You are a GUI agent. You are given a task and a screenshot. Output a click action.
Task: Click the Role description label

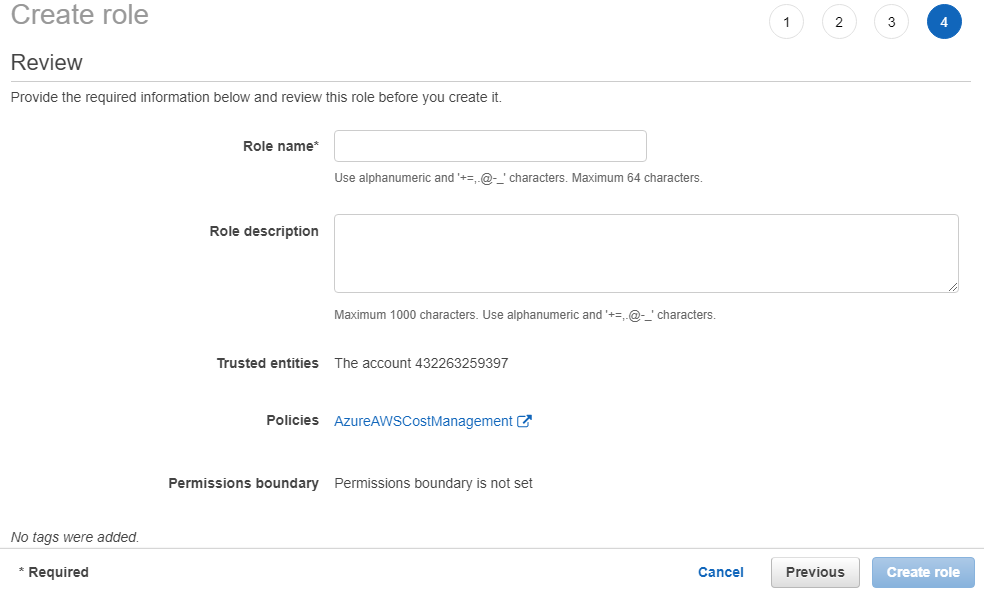(x=264, y=231)
